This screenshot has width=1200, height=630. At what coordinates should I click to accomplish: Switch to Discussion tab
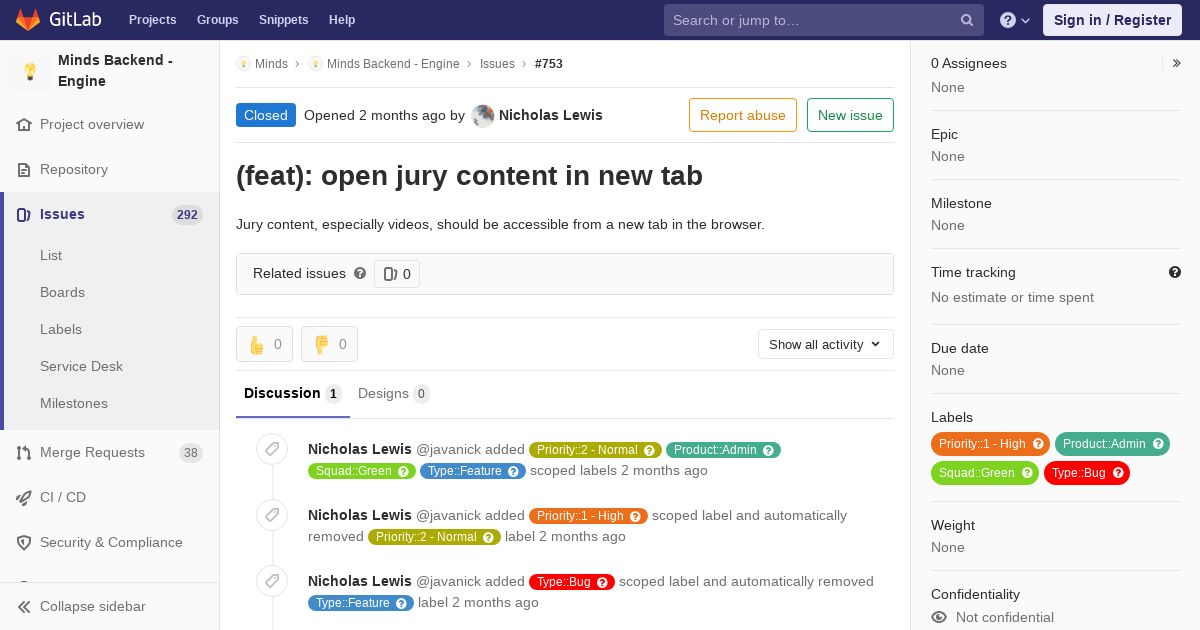coord(293,393)
